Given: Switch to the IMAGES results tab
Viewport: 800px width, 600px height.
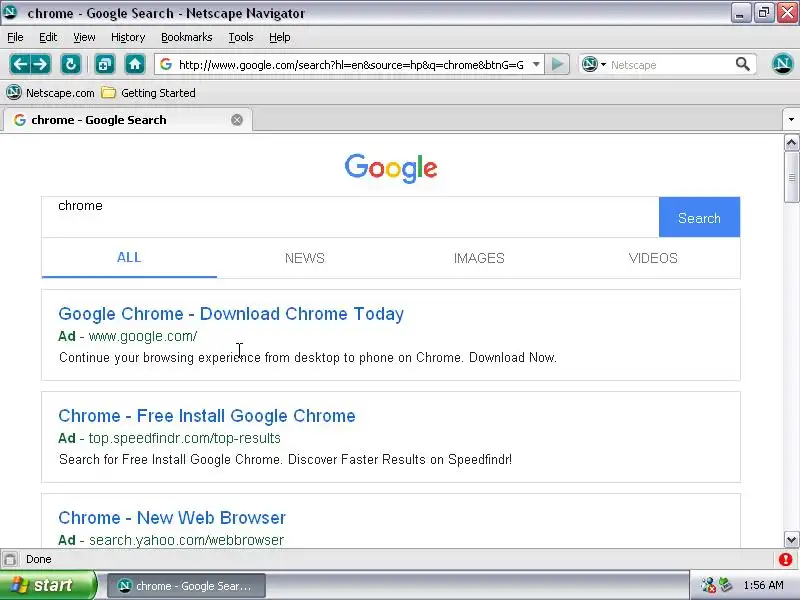Looking at the screenshot, I should (x=479, y=258).
